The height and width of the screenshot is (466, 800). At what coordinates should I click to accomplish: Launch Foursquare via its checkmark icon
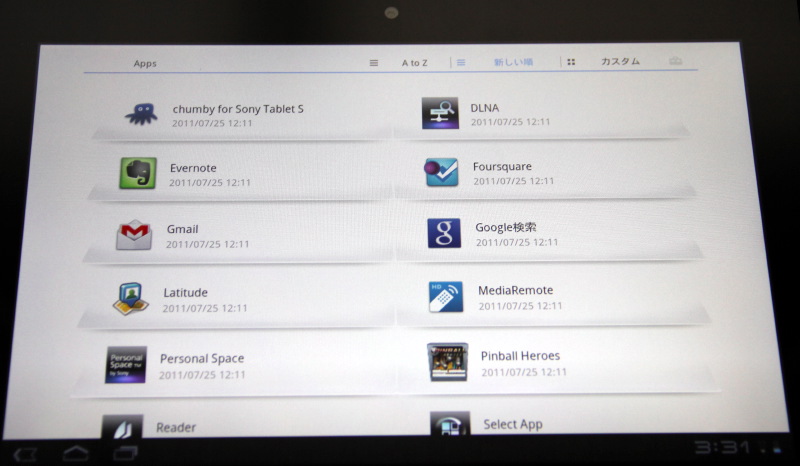(441, 172)
